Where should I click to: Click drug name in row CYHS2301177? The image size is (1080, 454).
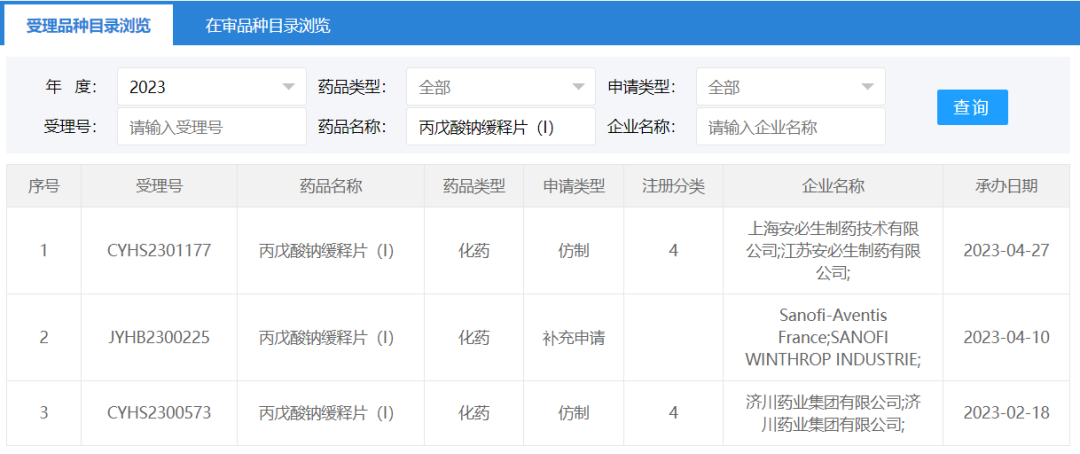tap(326, 251)
